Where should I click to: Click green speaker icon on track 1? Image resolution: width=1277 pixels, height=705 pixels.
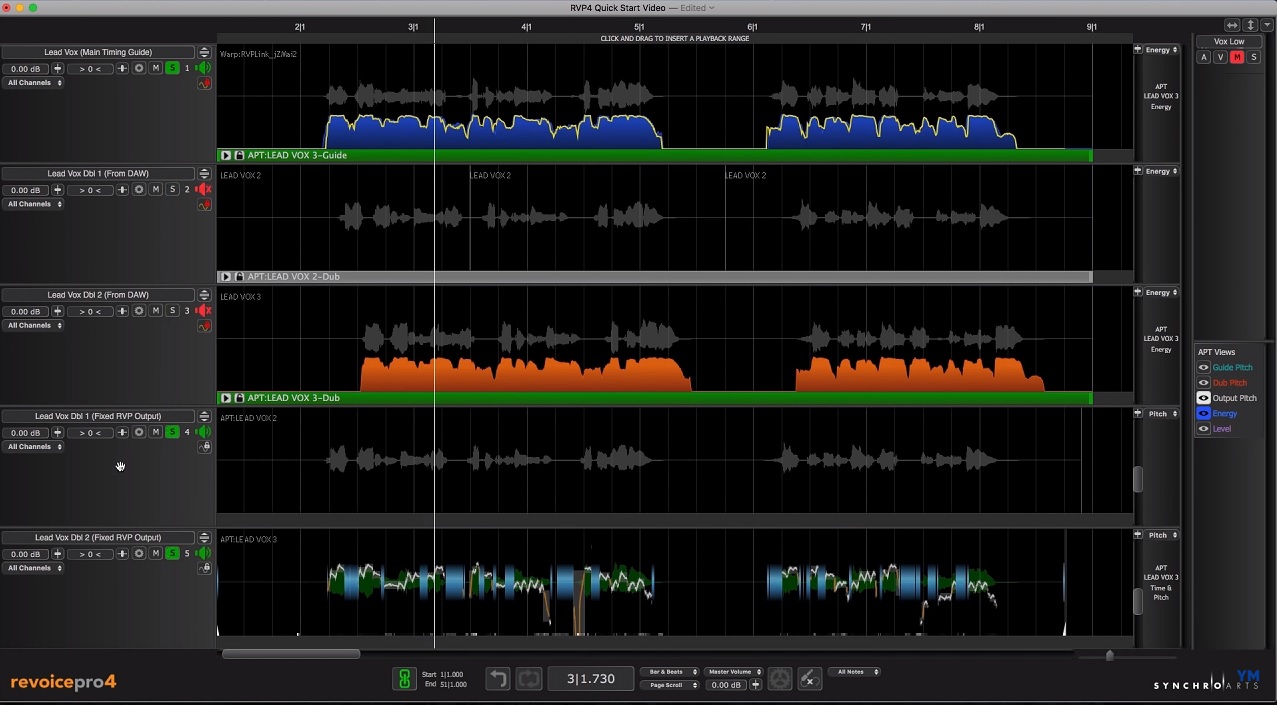coord(204,68)
